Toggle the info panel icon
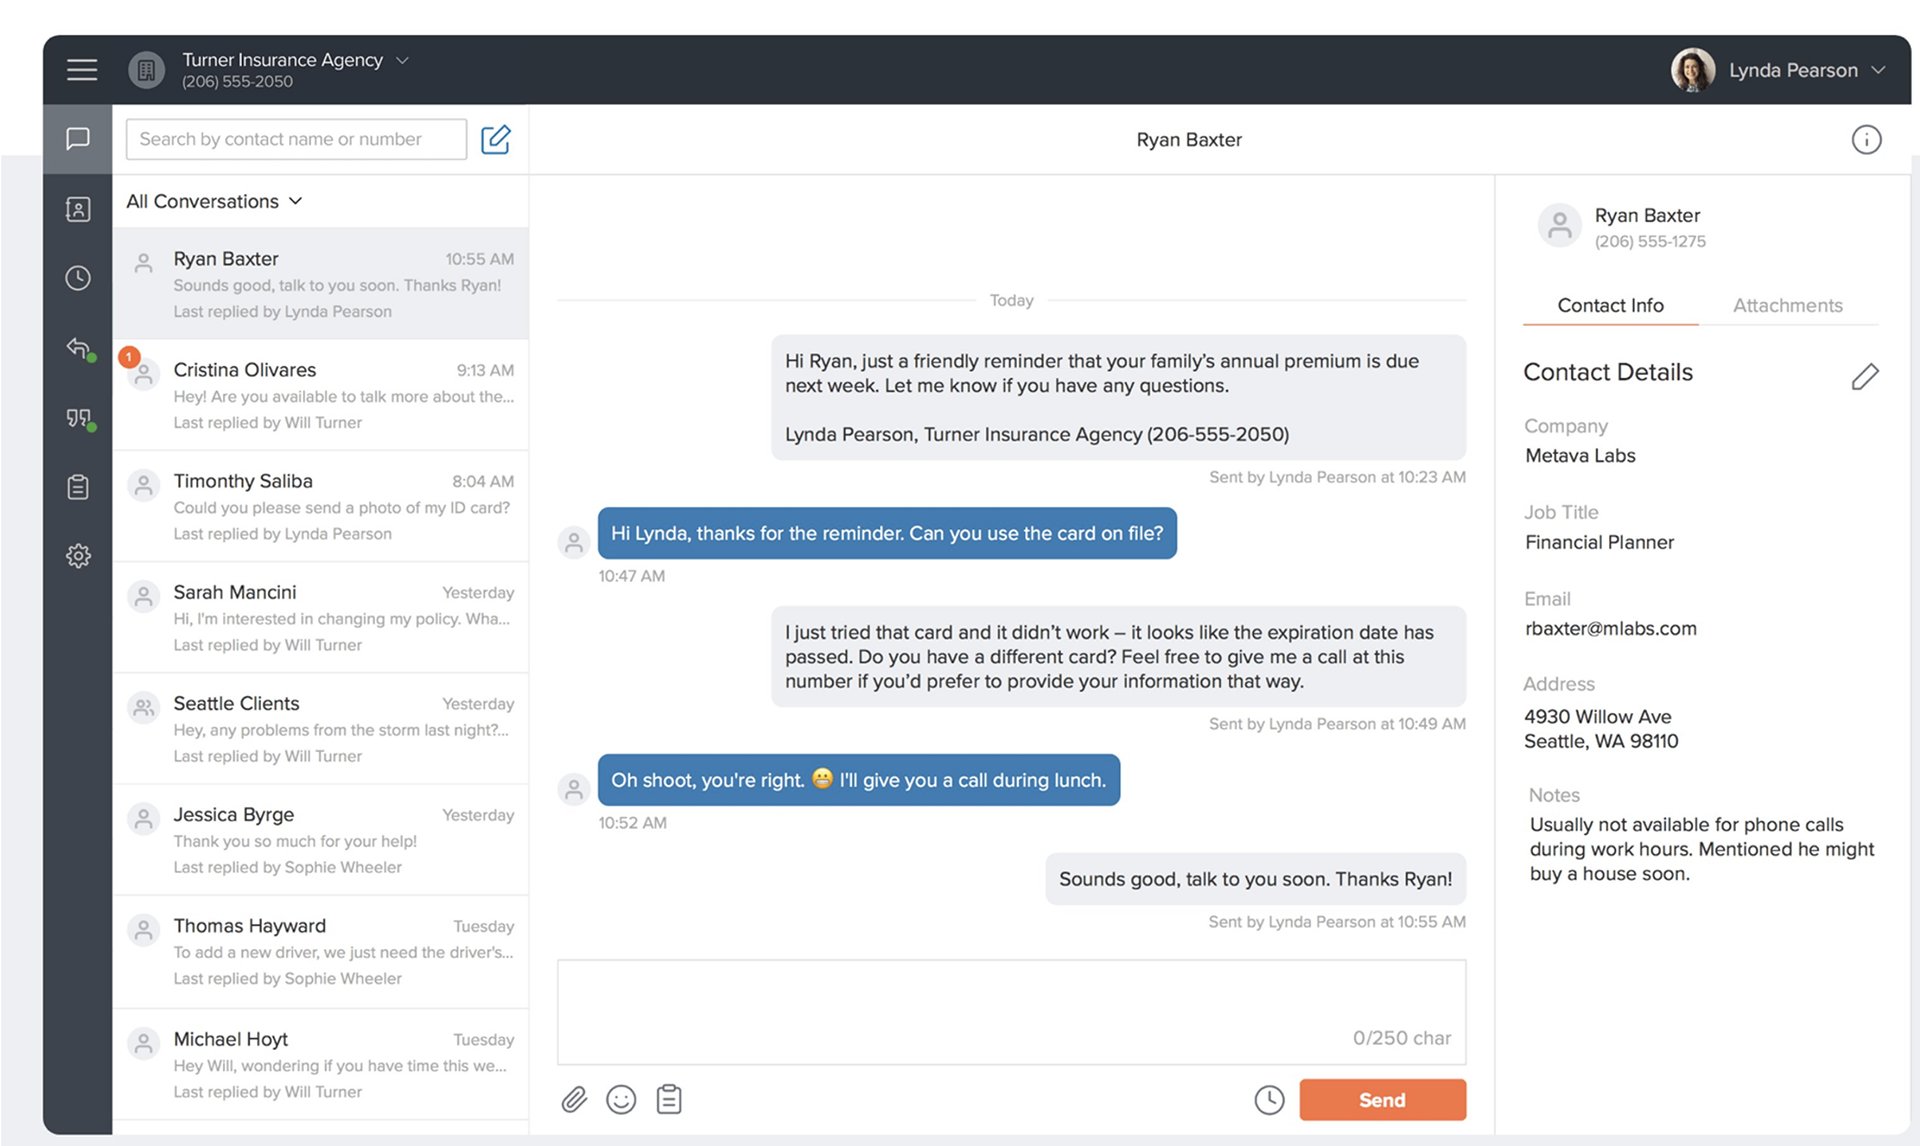1920x1146 pixels. (1866, 139)
